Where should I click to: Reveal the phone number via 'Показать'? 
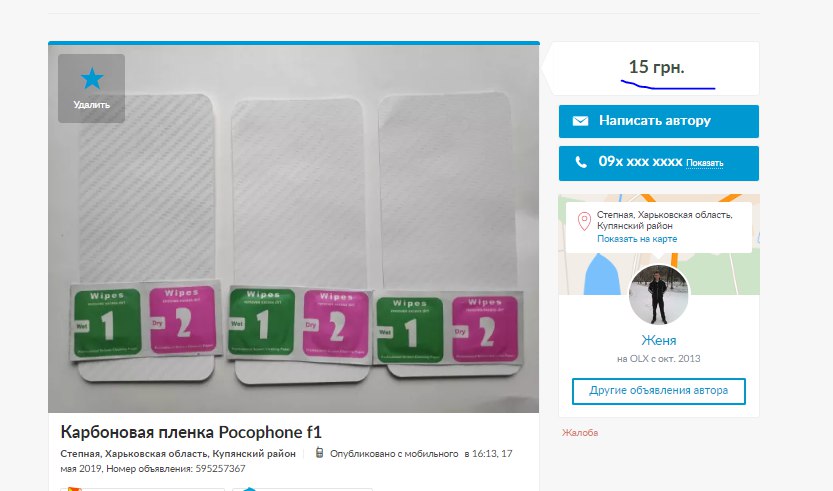click(x=704, y=163)
